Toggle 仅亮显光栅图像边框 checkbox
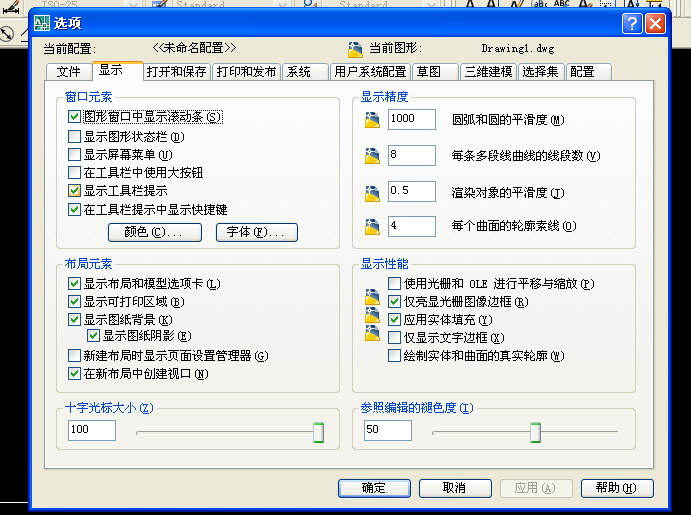This screenshot has width=691, height=515. point(394,301)
